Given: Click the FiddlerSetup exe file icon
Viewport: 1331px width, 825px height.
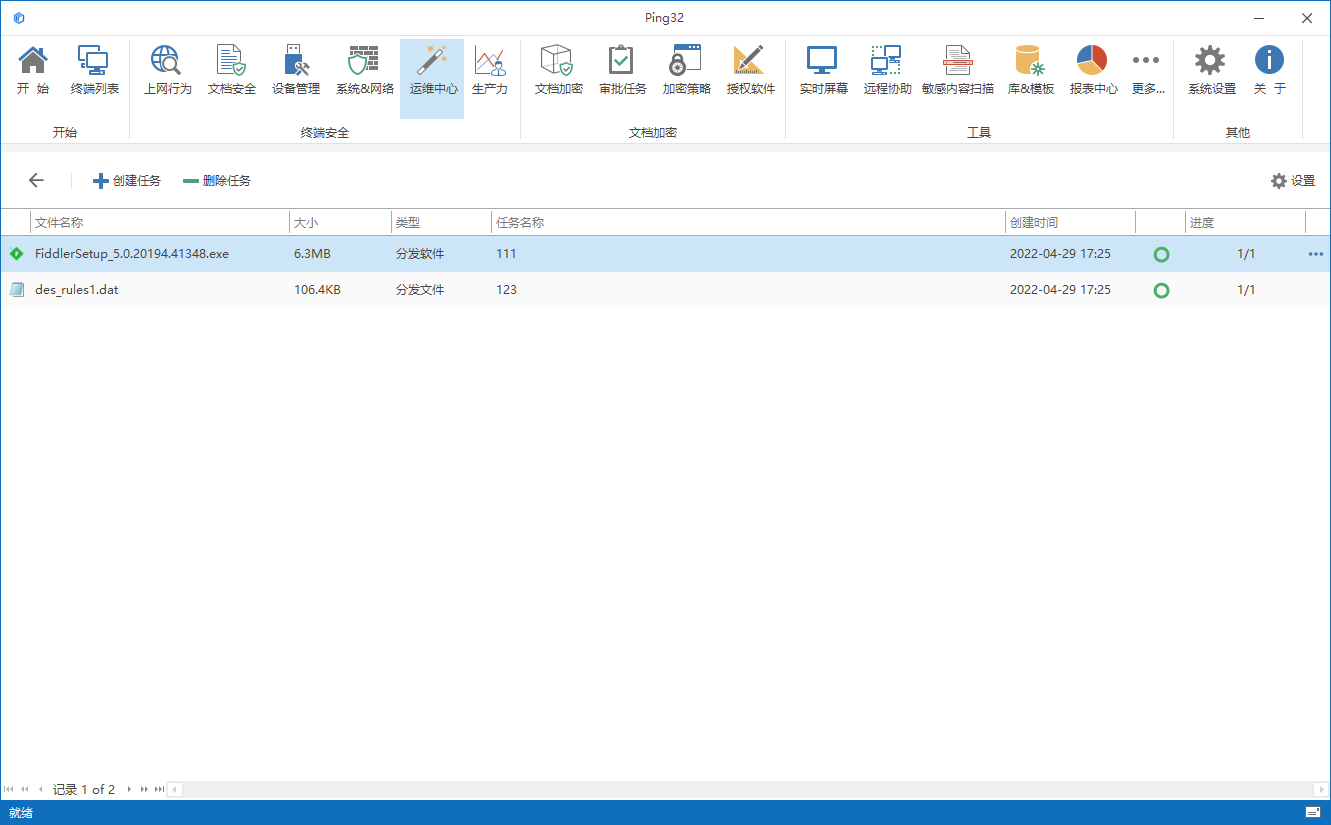Looking at the screenshot, I should [x=16, y=254].
